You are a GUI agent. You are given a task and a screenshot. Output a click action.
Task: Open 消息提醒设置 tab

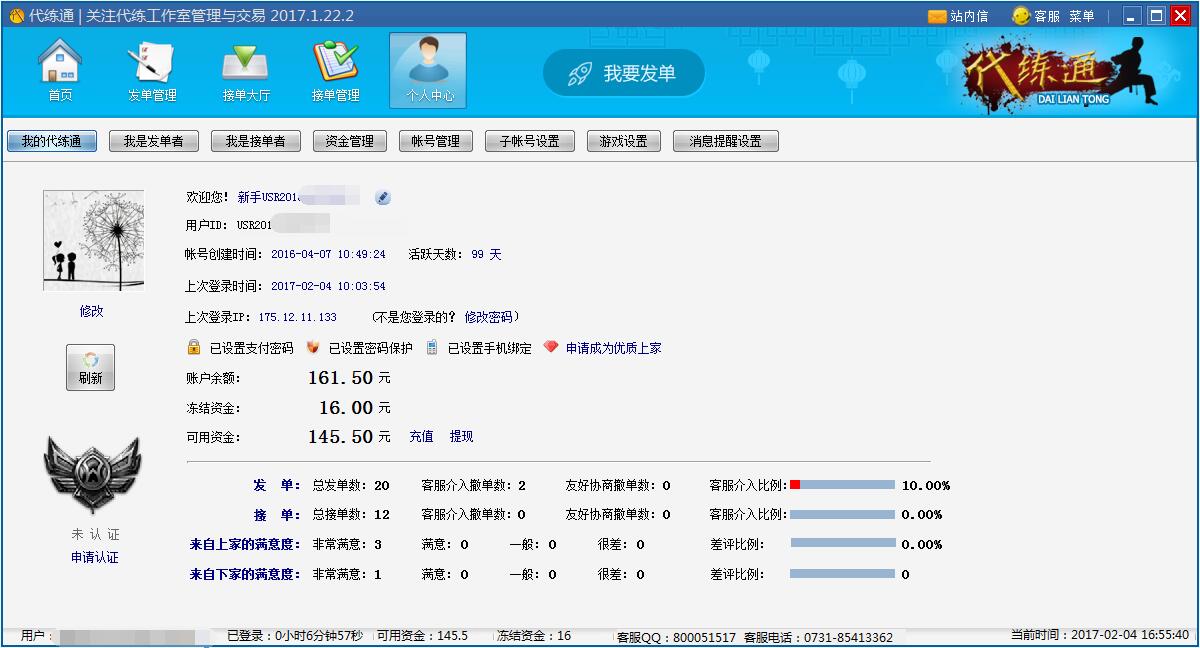(725, 142)
